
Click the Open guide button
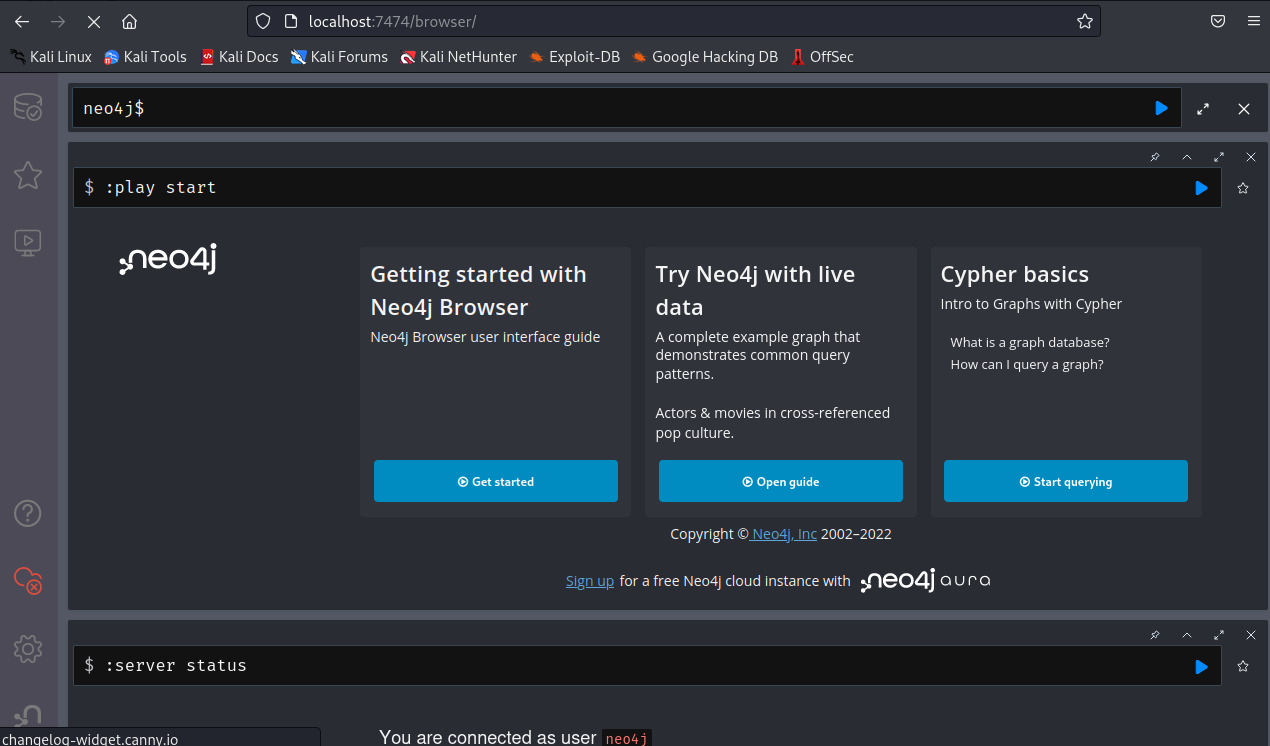780,481
